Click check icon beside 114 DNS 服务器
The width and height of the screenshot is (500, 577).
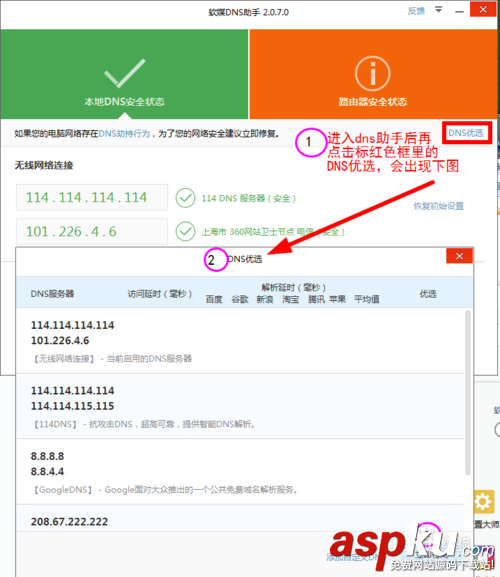(x=185, y=198)
